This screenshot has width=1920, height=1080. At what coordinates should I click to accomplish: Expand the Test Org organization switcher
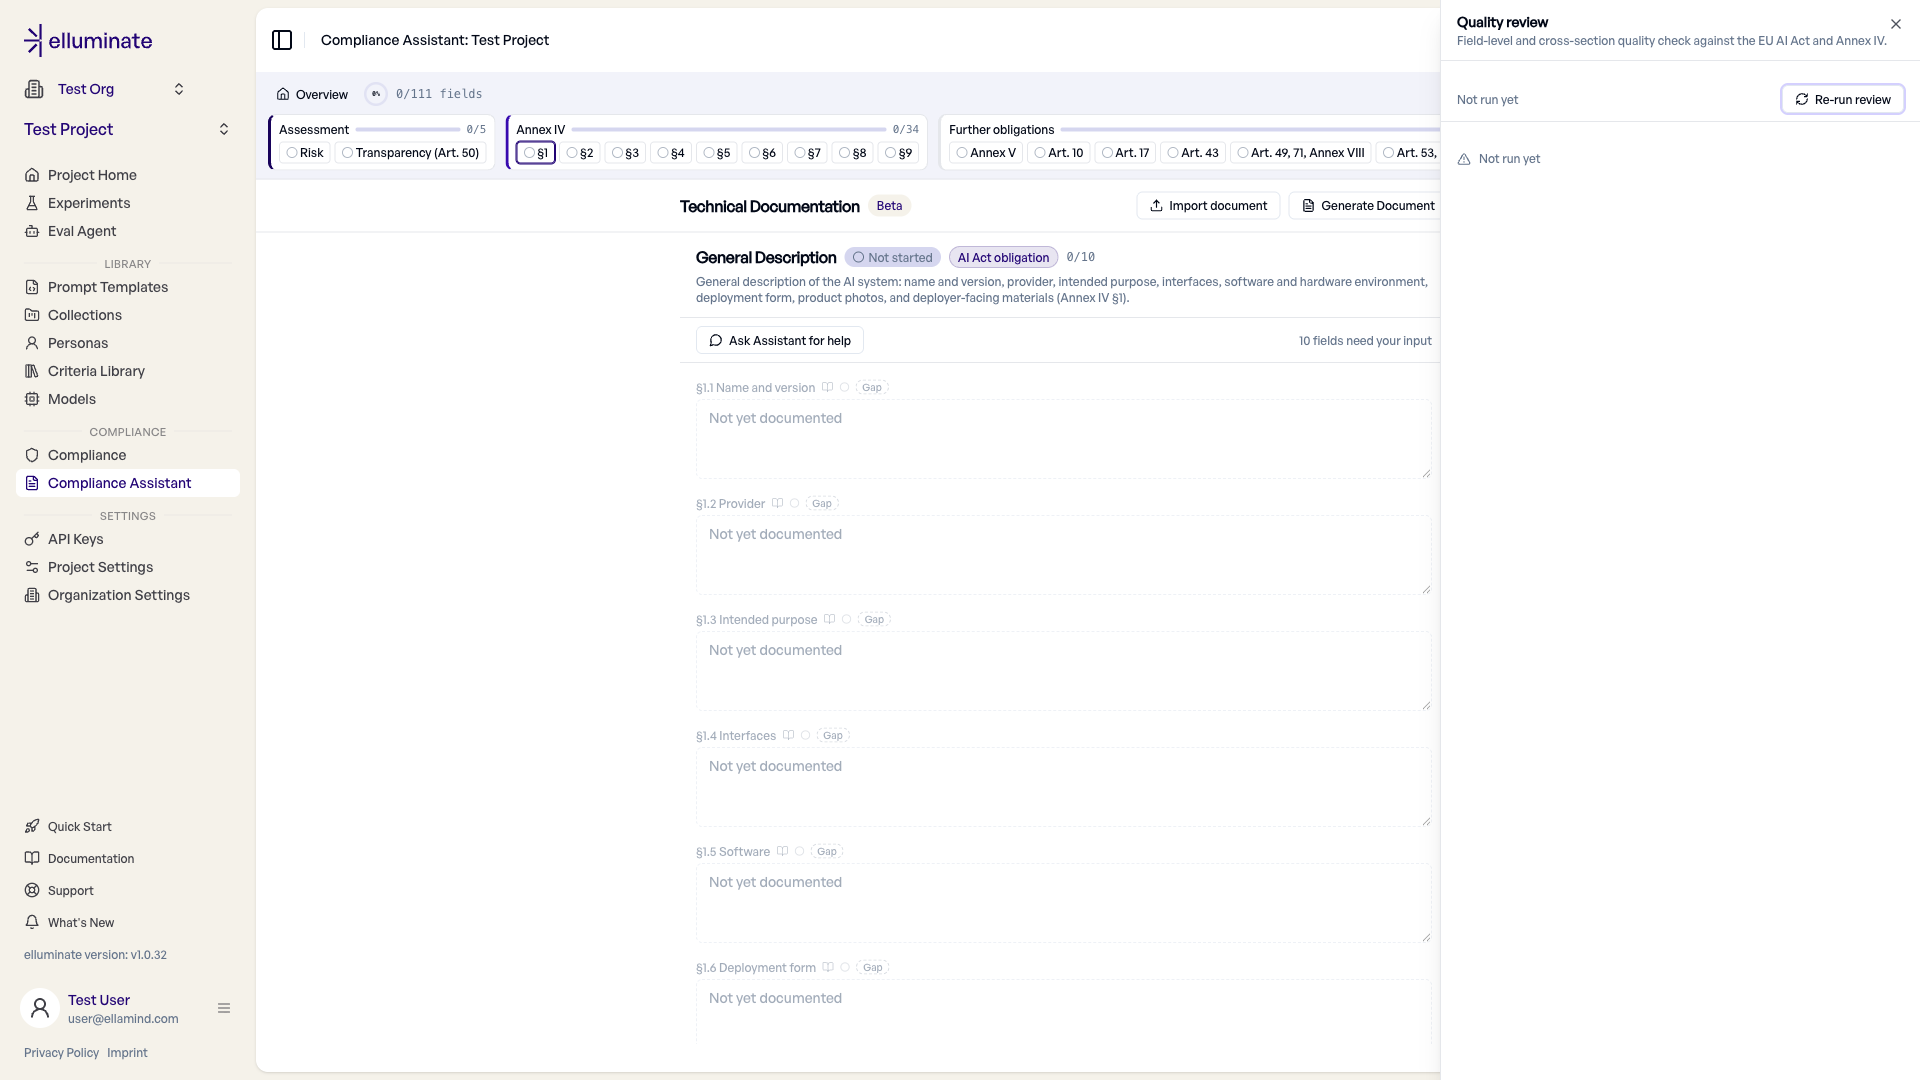tap(105, 89)
